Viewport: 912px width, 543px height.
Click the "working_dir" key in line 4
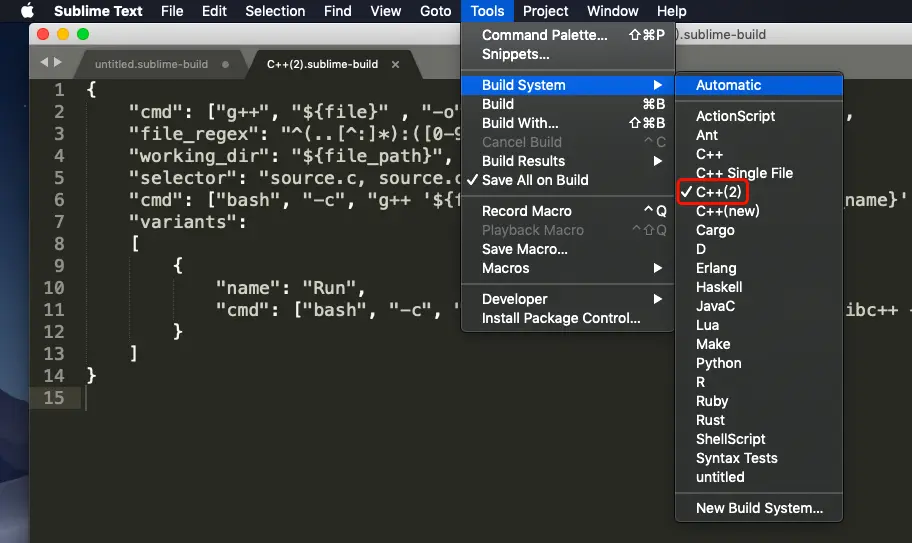[193, 156]
